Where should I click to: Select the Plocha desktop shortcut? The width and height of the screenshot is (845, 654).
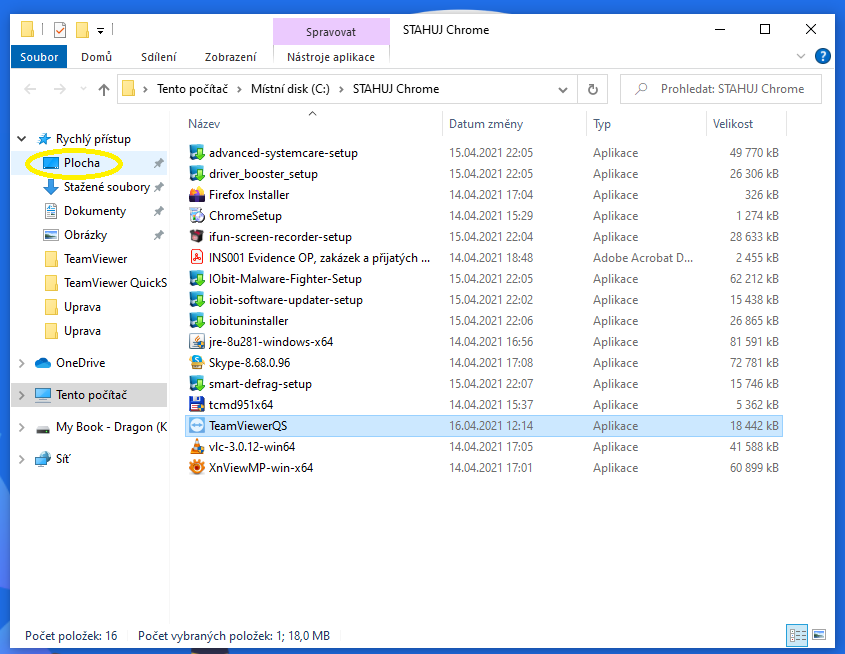coord(81,163)
